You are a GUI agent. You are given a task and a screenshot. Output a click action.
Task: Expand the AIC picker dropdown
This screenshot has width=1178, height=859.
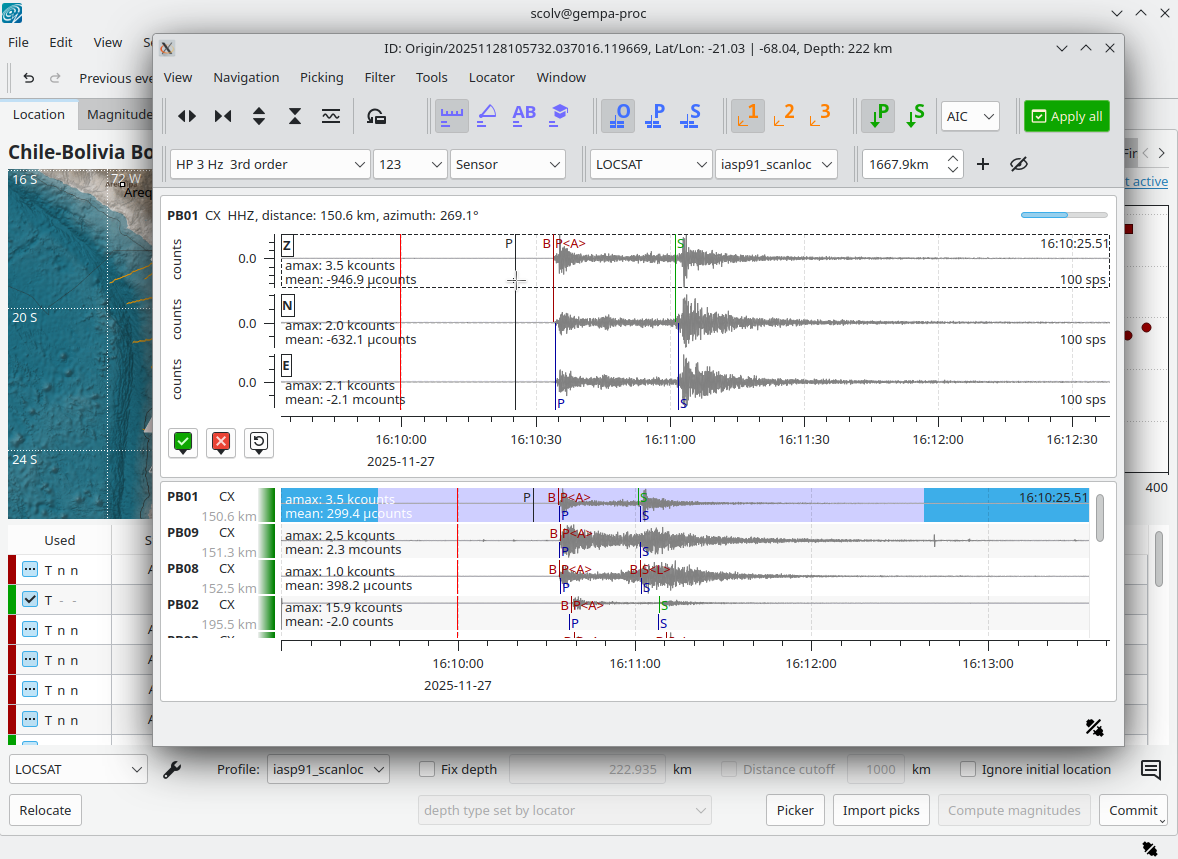[970, 116]
